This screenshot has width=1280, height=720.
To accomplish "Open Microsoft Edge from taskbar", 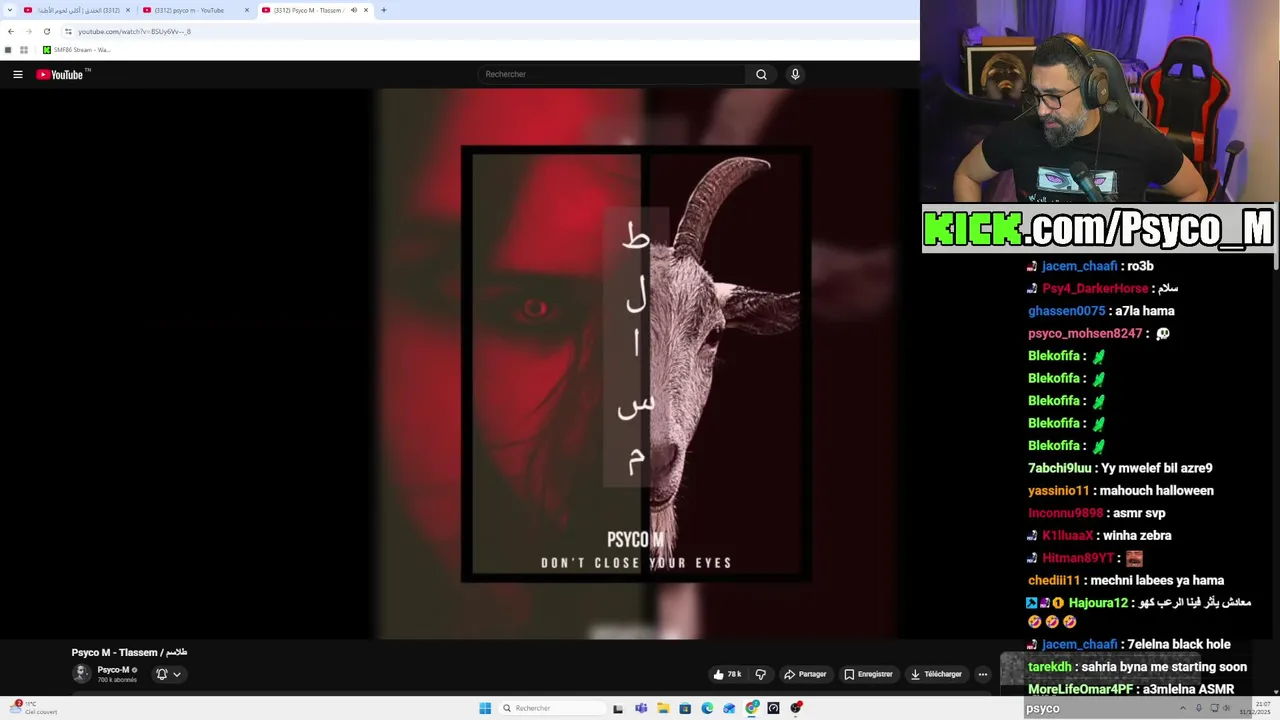I will tap(707, 708).
